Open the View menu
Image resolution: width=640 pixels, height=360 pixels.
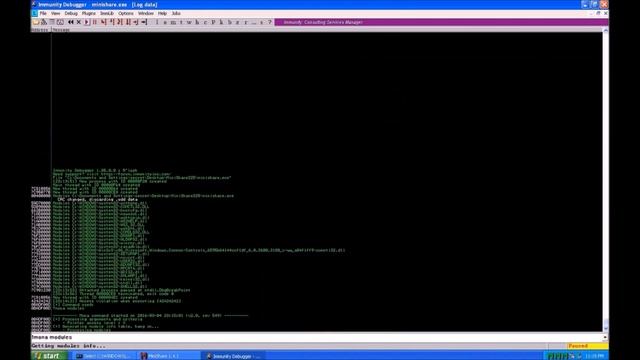(x=56, y=13)
